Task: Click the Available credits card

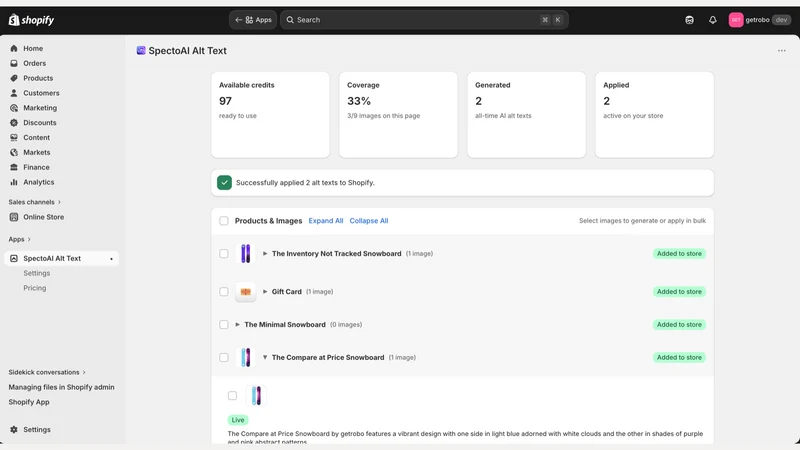Action: pos(270,115)
